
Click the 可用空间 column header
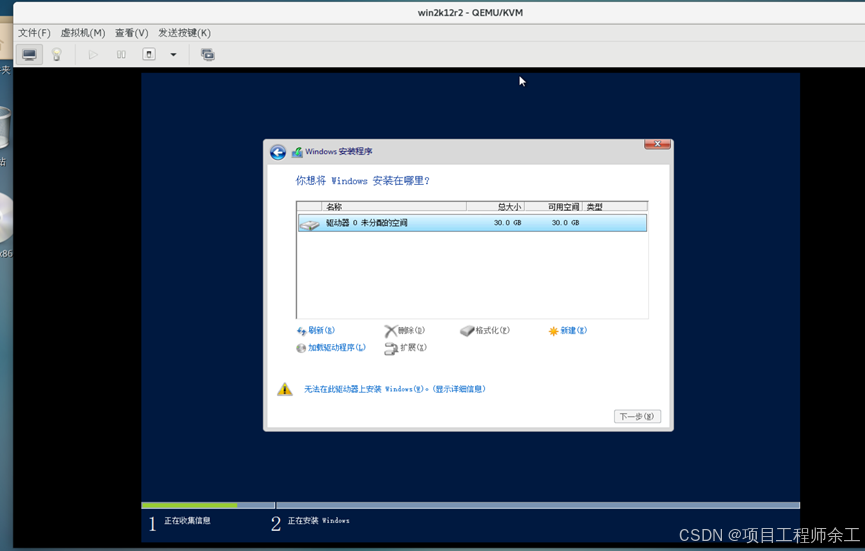coord(553,207)
